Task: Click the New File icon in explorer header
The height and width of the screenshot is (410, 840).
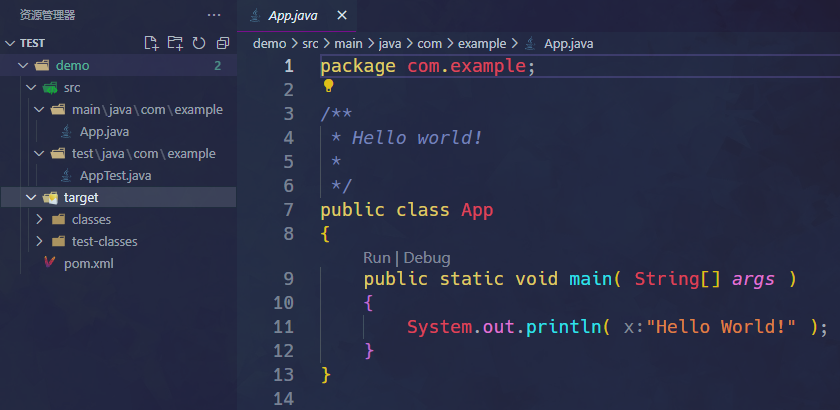Action: [152, 43]
